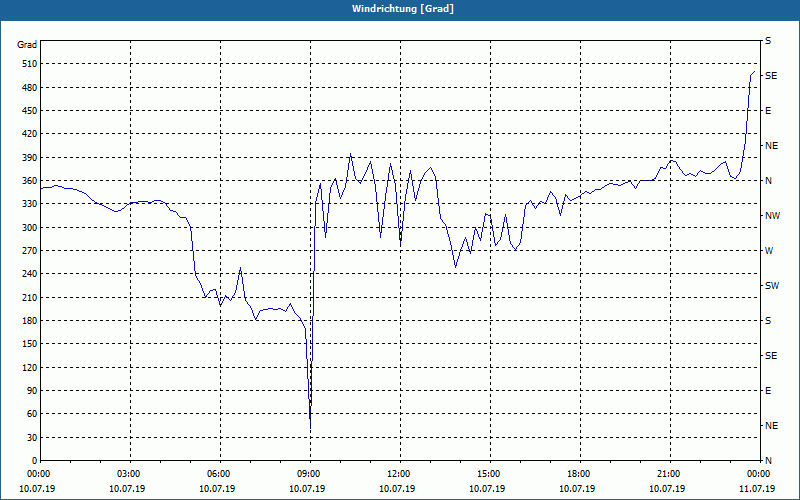Click the Grad unit label on the y-axis
Screen dimensions: 800x500
(x=27, y=45)
